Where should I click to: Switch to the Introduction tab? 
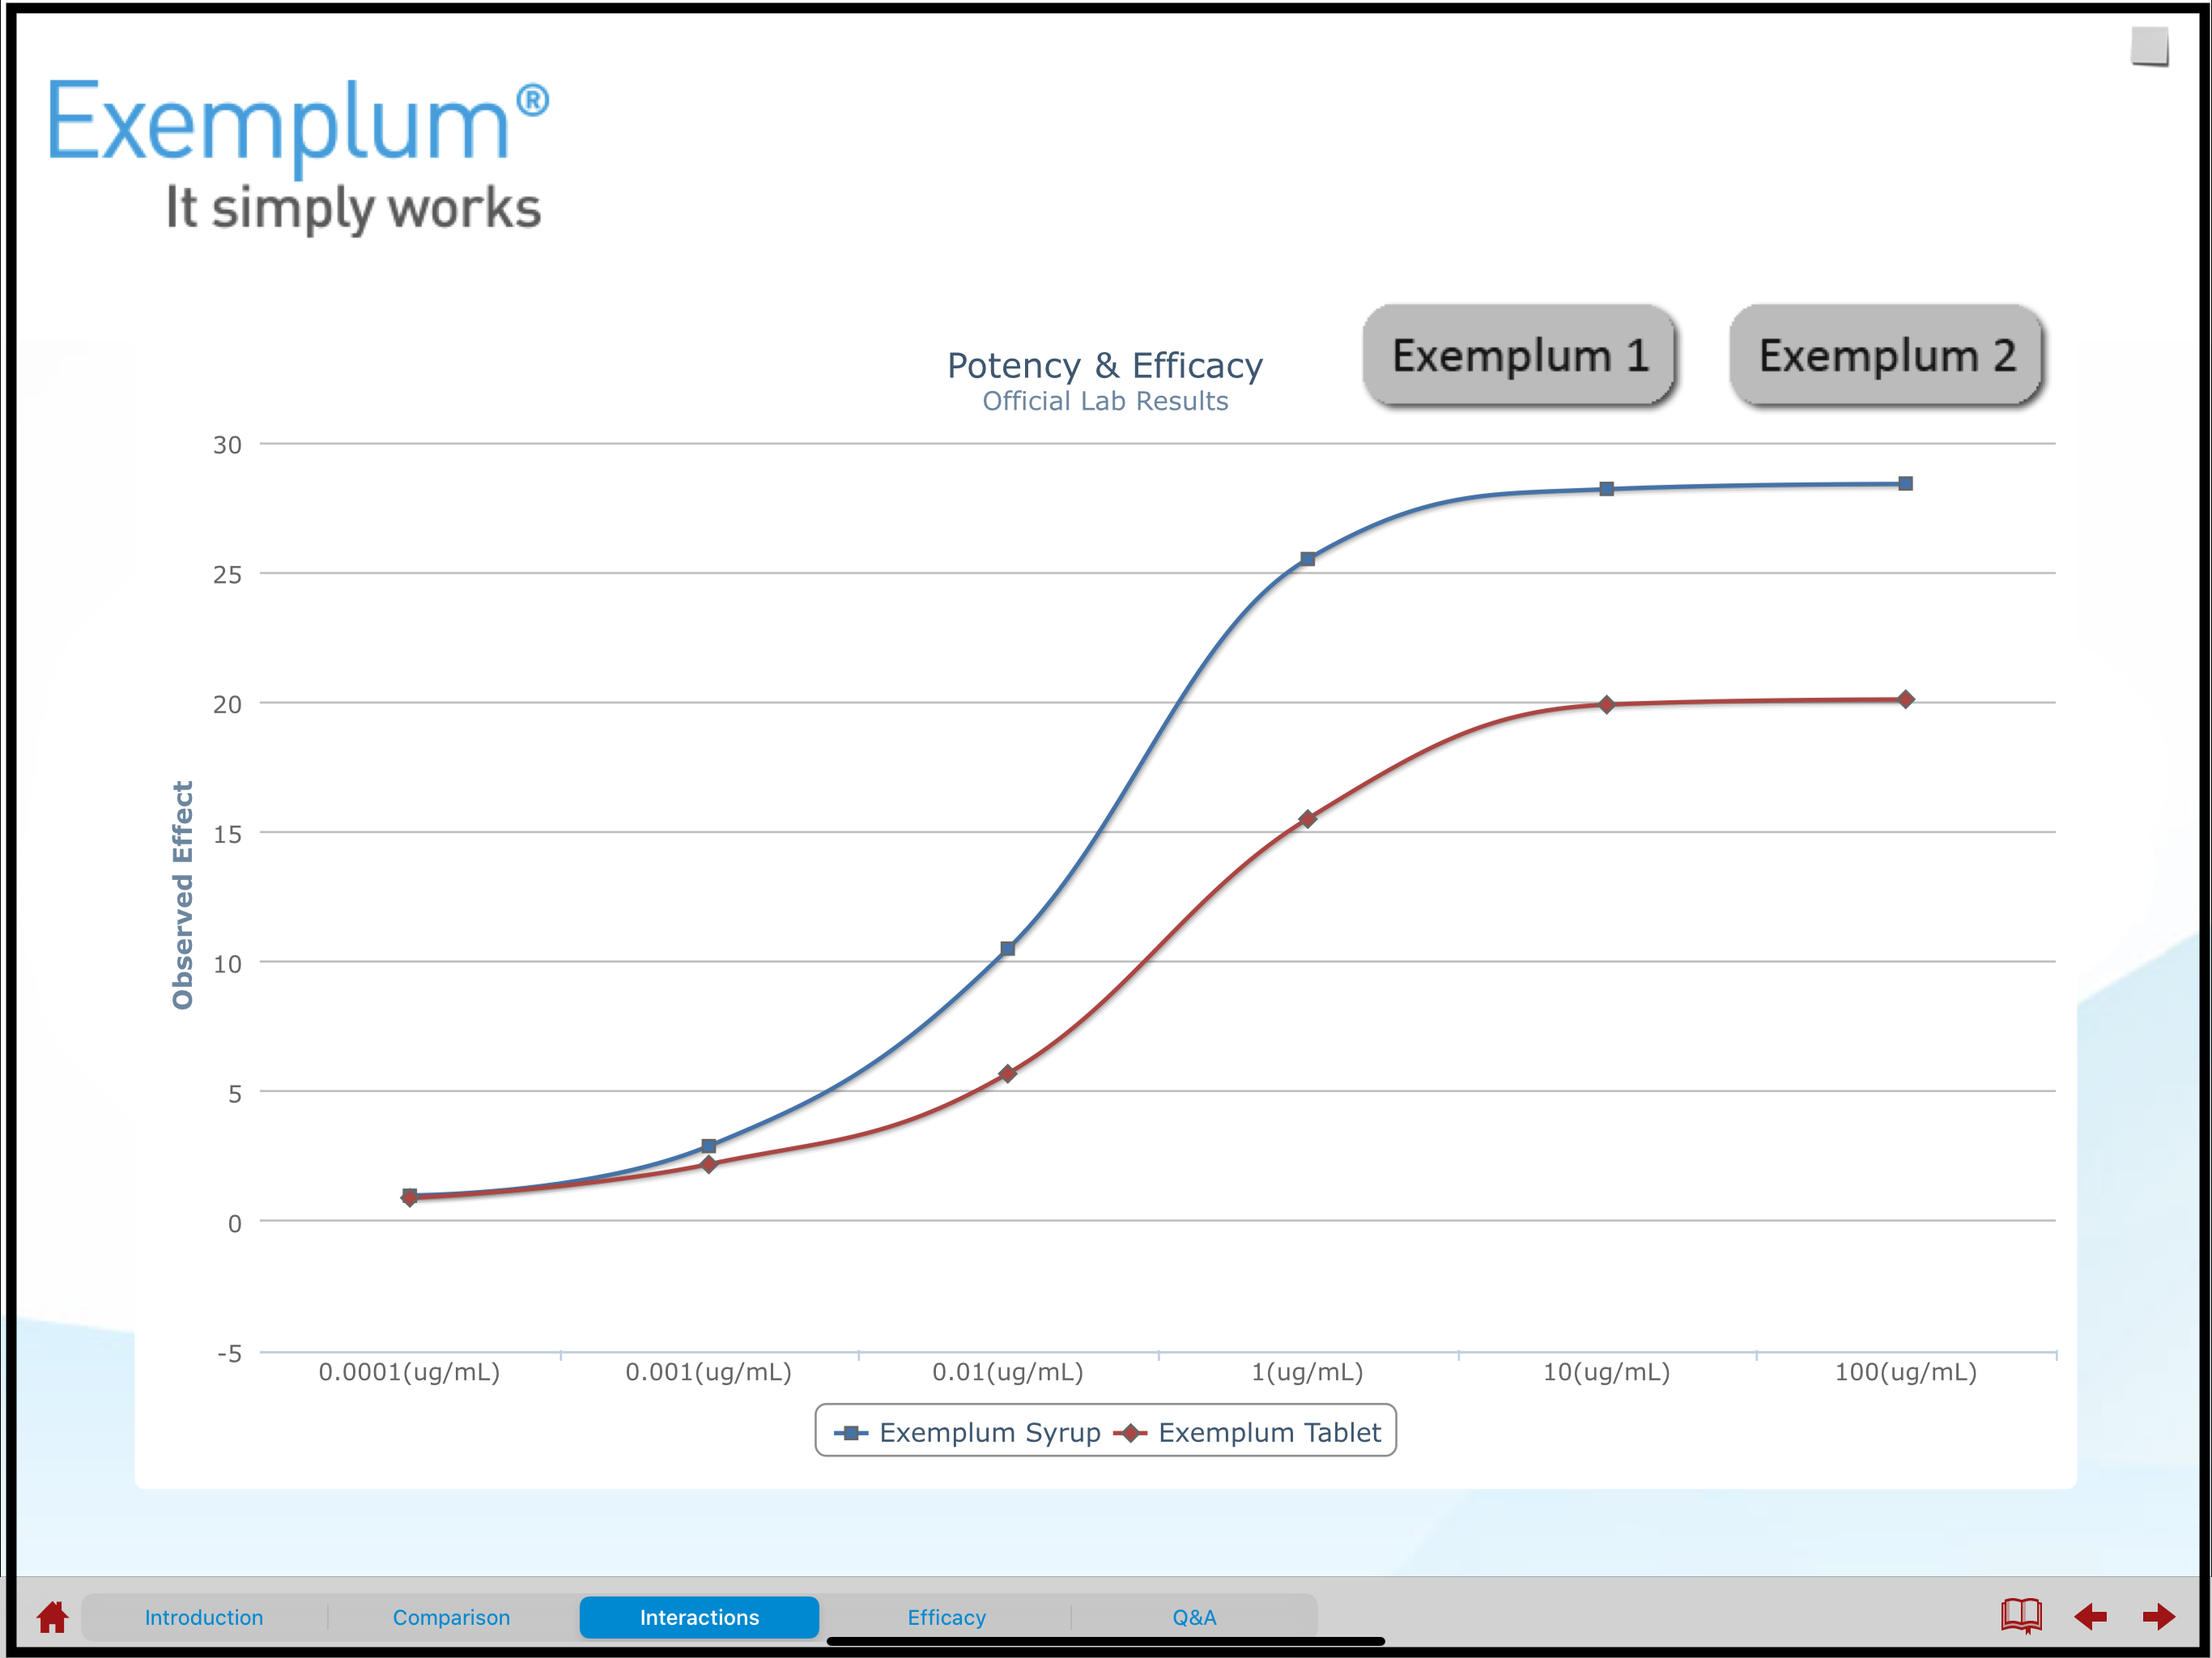204,1617
